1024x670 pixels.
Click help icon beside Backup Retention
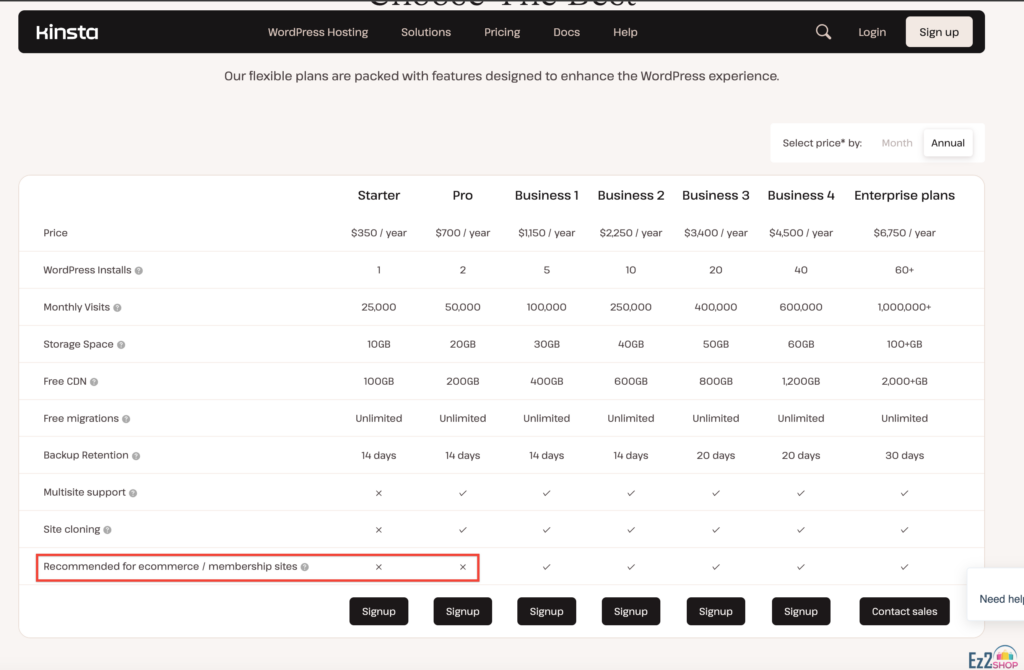pyautogui.click(x=136, y=456)
